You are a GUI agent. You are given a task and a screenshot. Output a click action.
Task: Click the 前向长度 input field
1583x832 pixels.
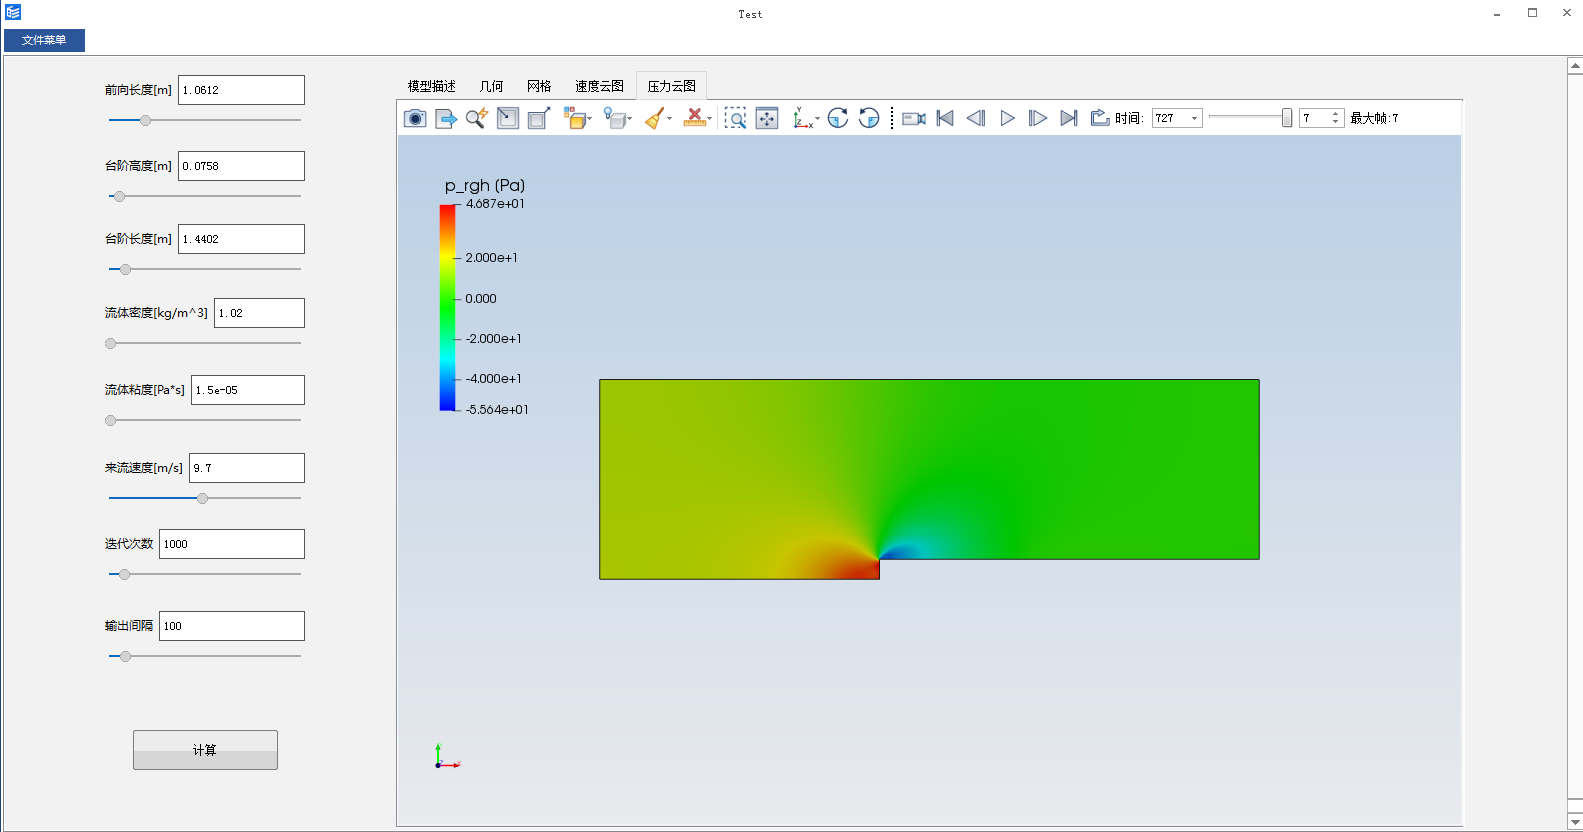[x=241, y=90]
